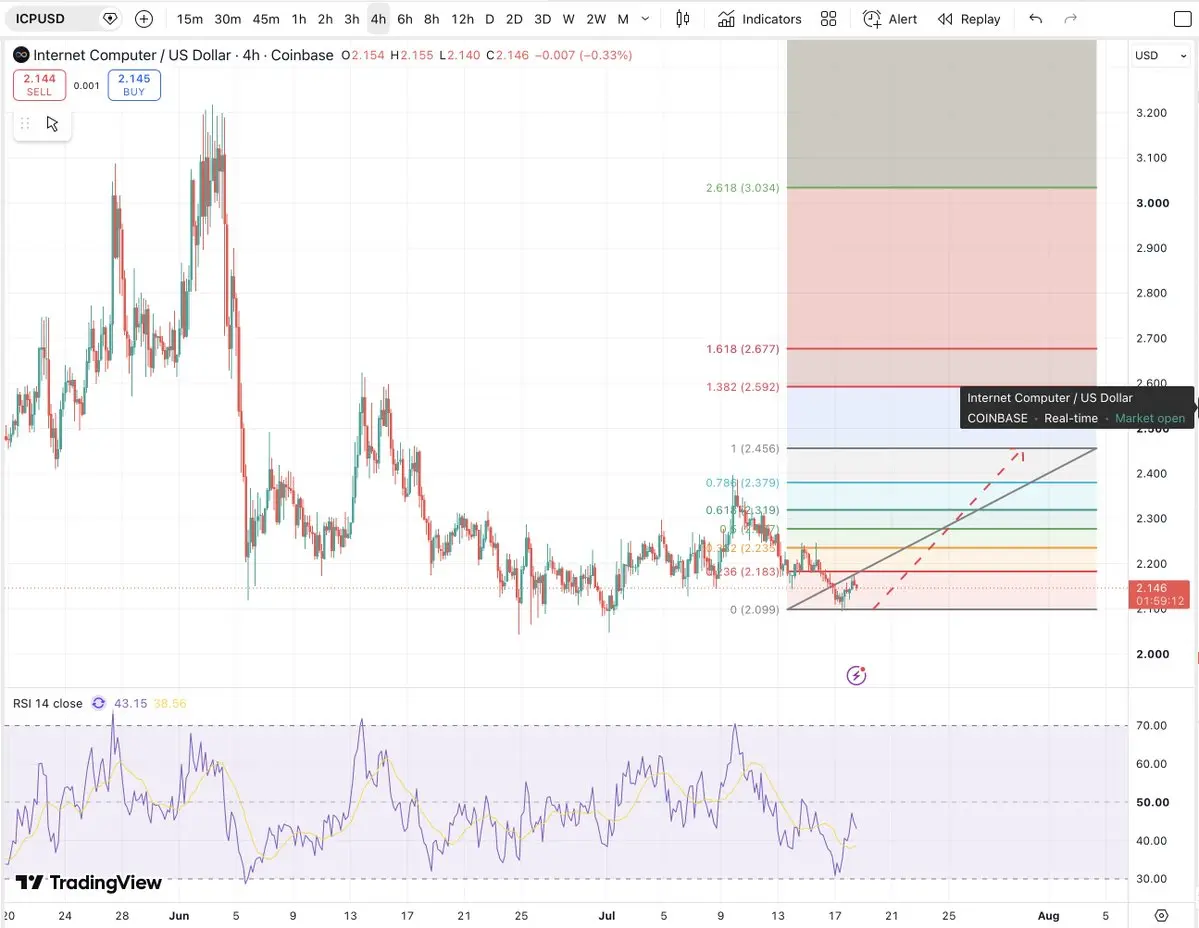The width and height of the screenshot is (1199, 928).
Task: Click the price change -0.007 (-0.33%)
Action: pos(584,55)
